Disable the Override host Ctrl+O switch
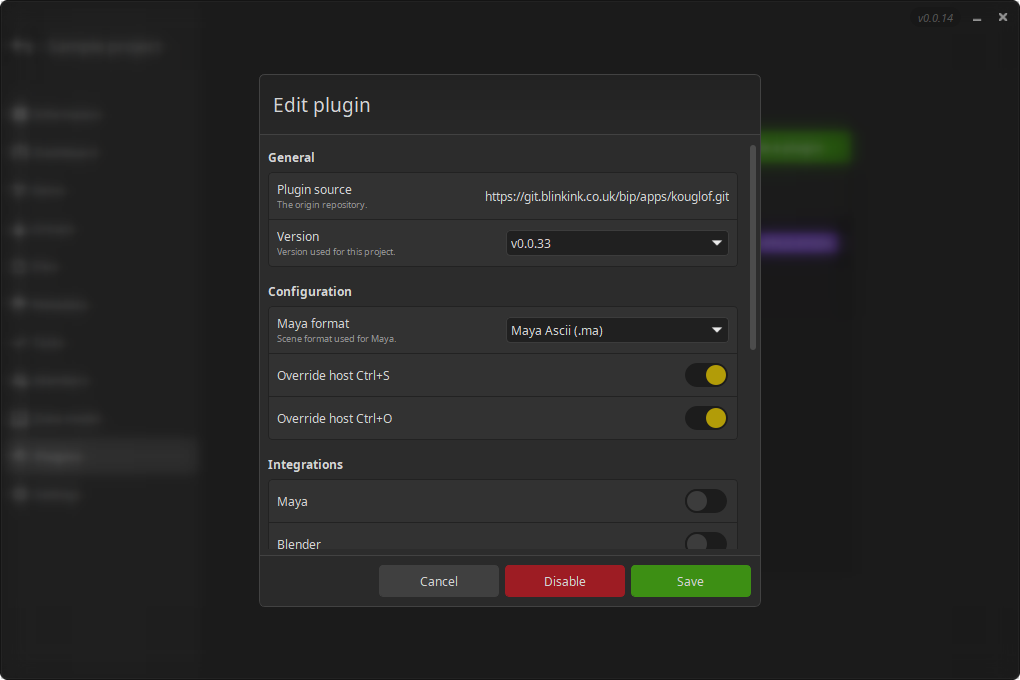The width and height of the screenshot is (1020, 680). [705, 418]
